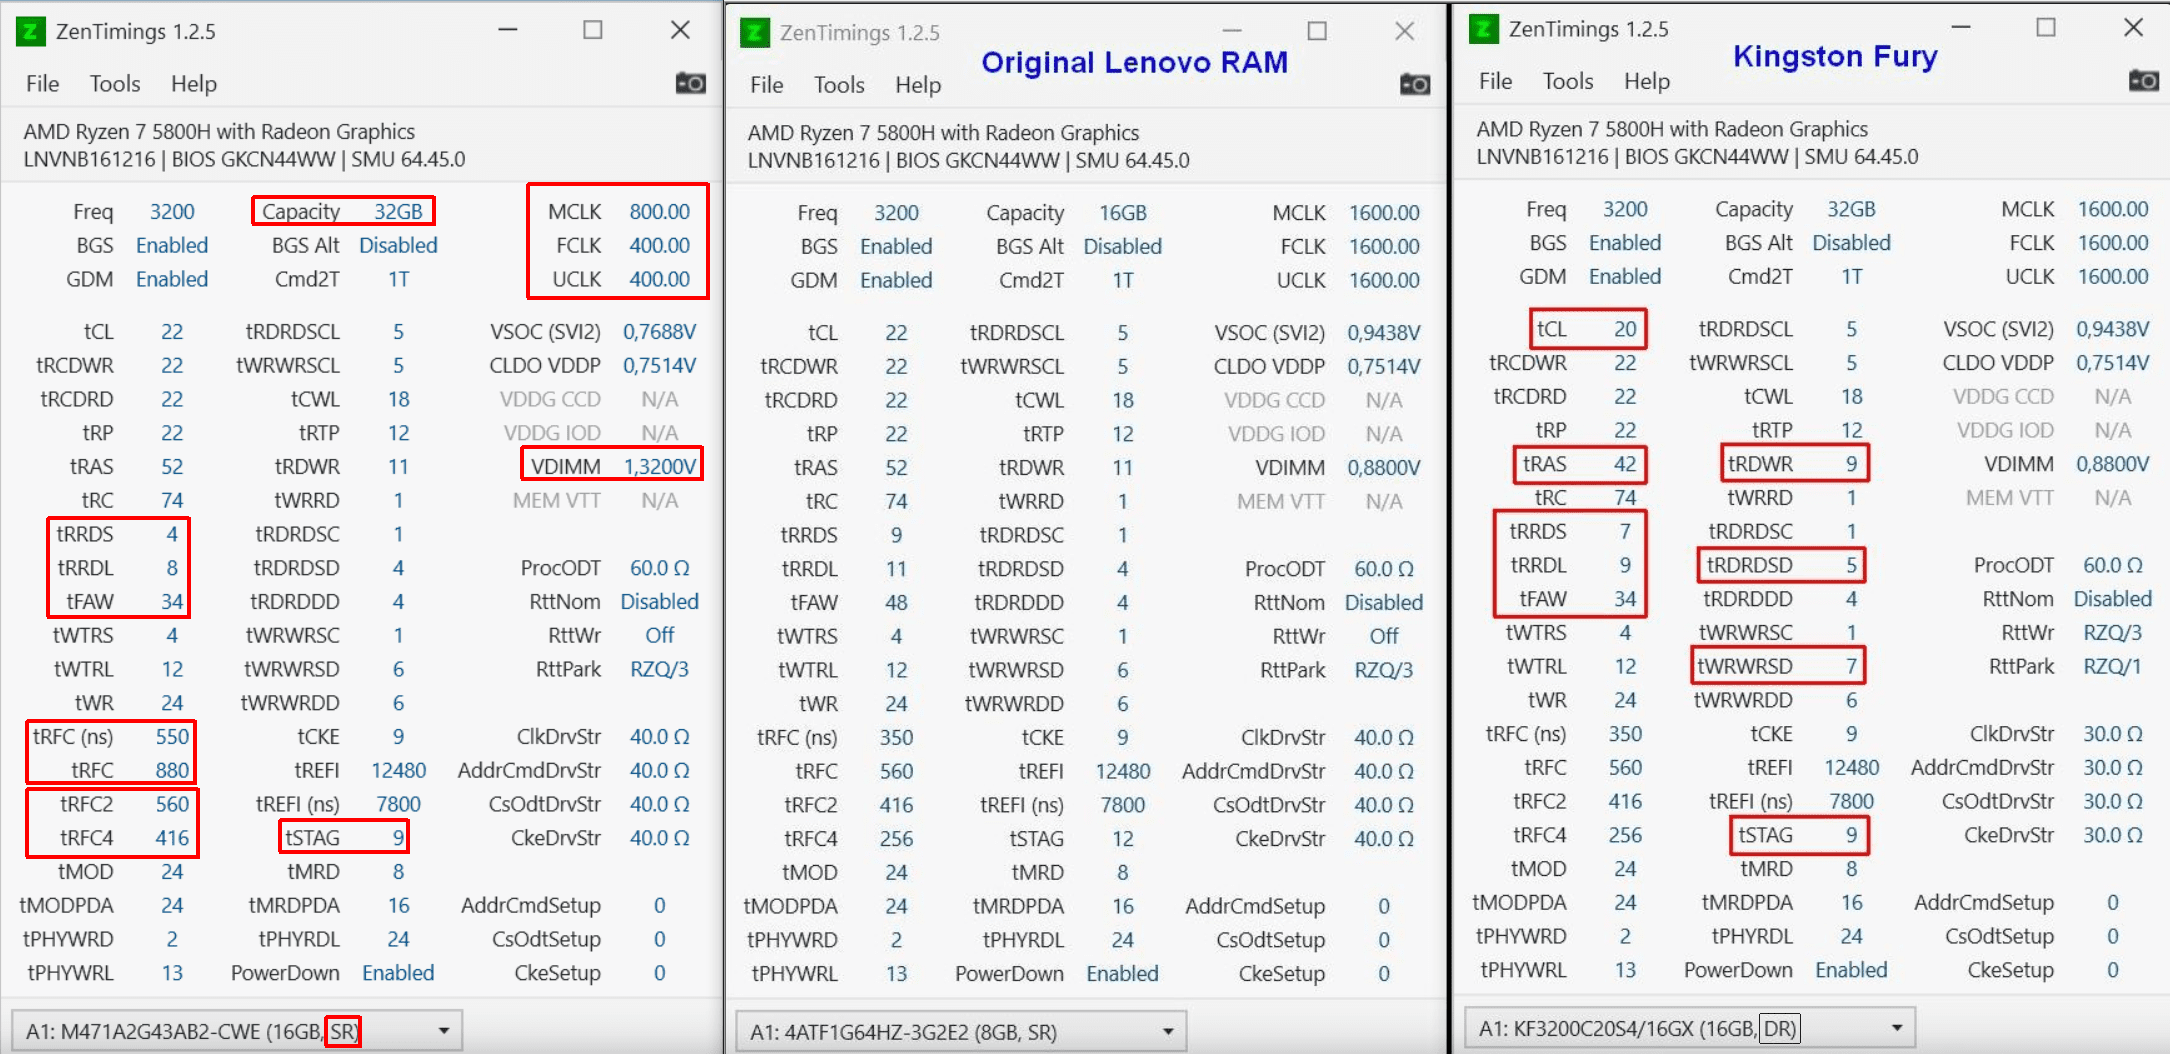Image resolution: width=2170 pixels, height=1054 pixels.
Task: Click the tFAW value 48 in the Original Lenovo RAM window
Action: point(896,603)
